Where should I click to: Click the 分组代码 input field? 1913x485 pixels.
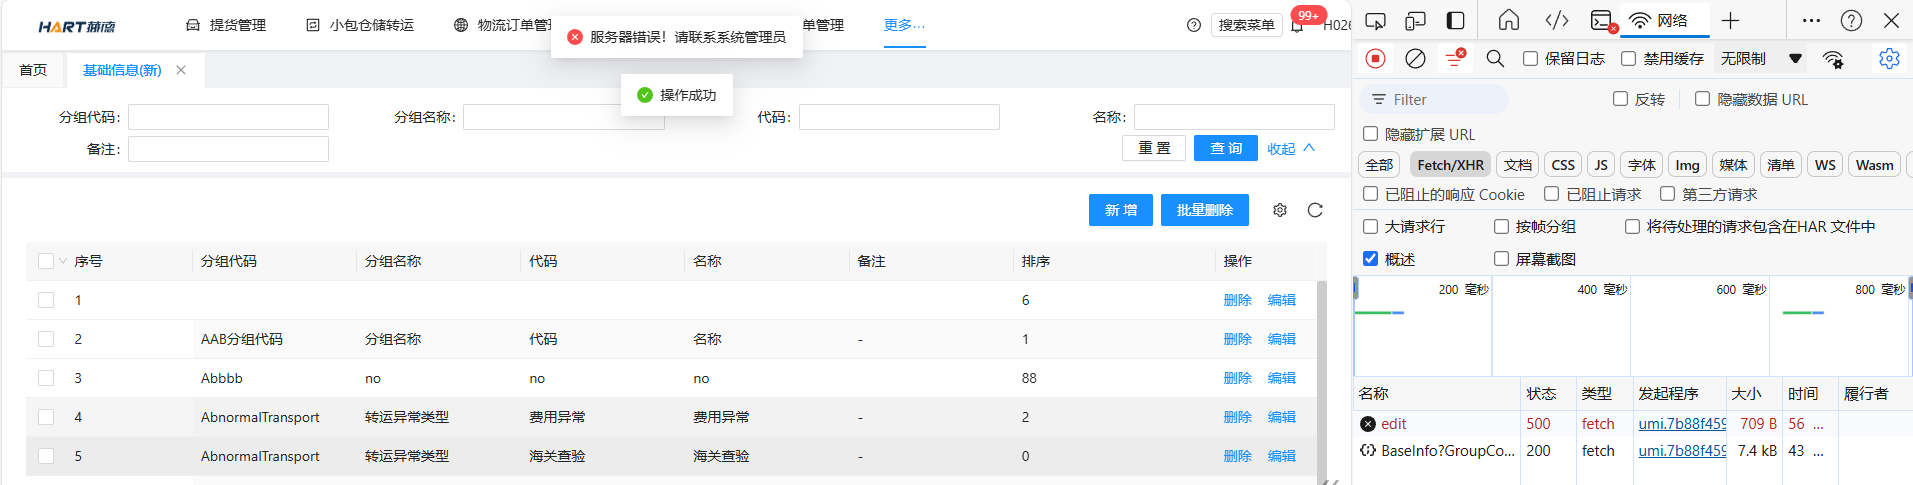tap(228, 117)
